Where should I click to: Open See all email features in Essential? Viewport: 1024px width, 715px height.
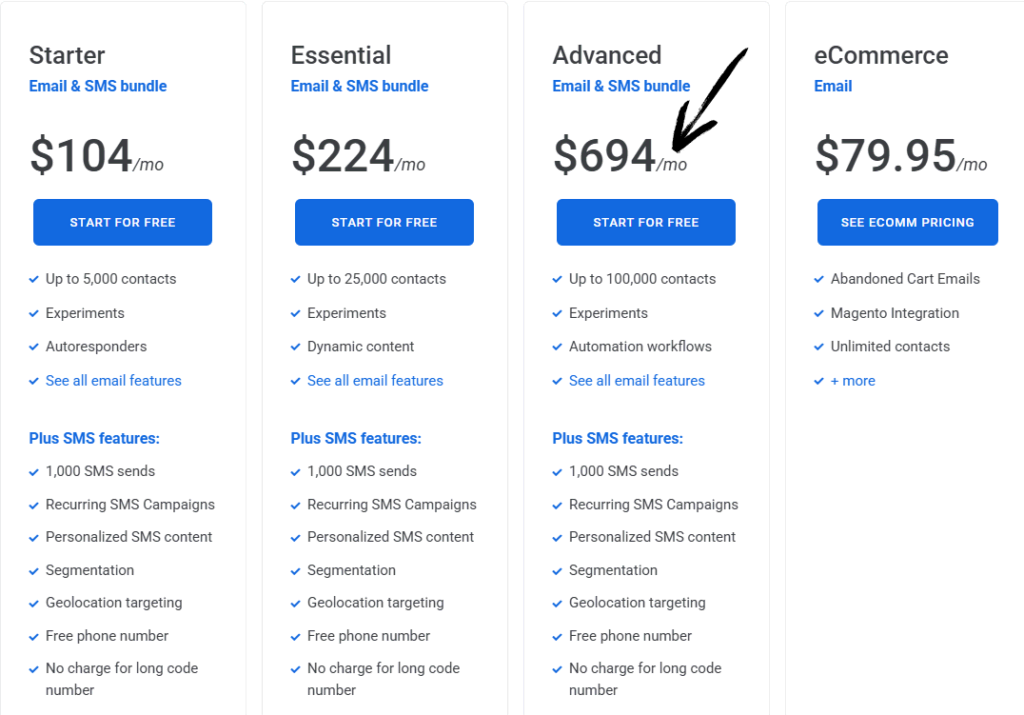(x=375, y=381)
